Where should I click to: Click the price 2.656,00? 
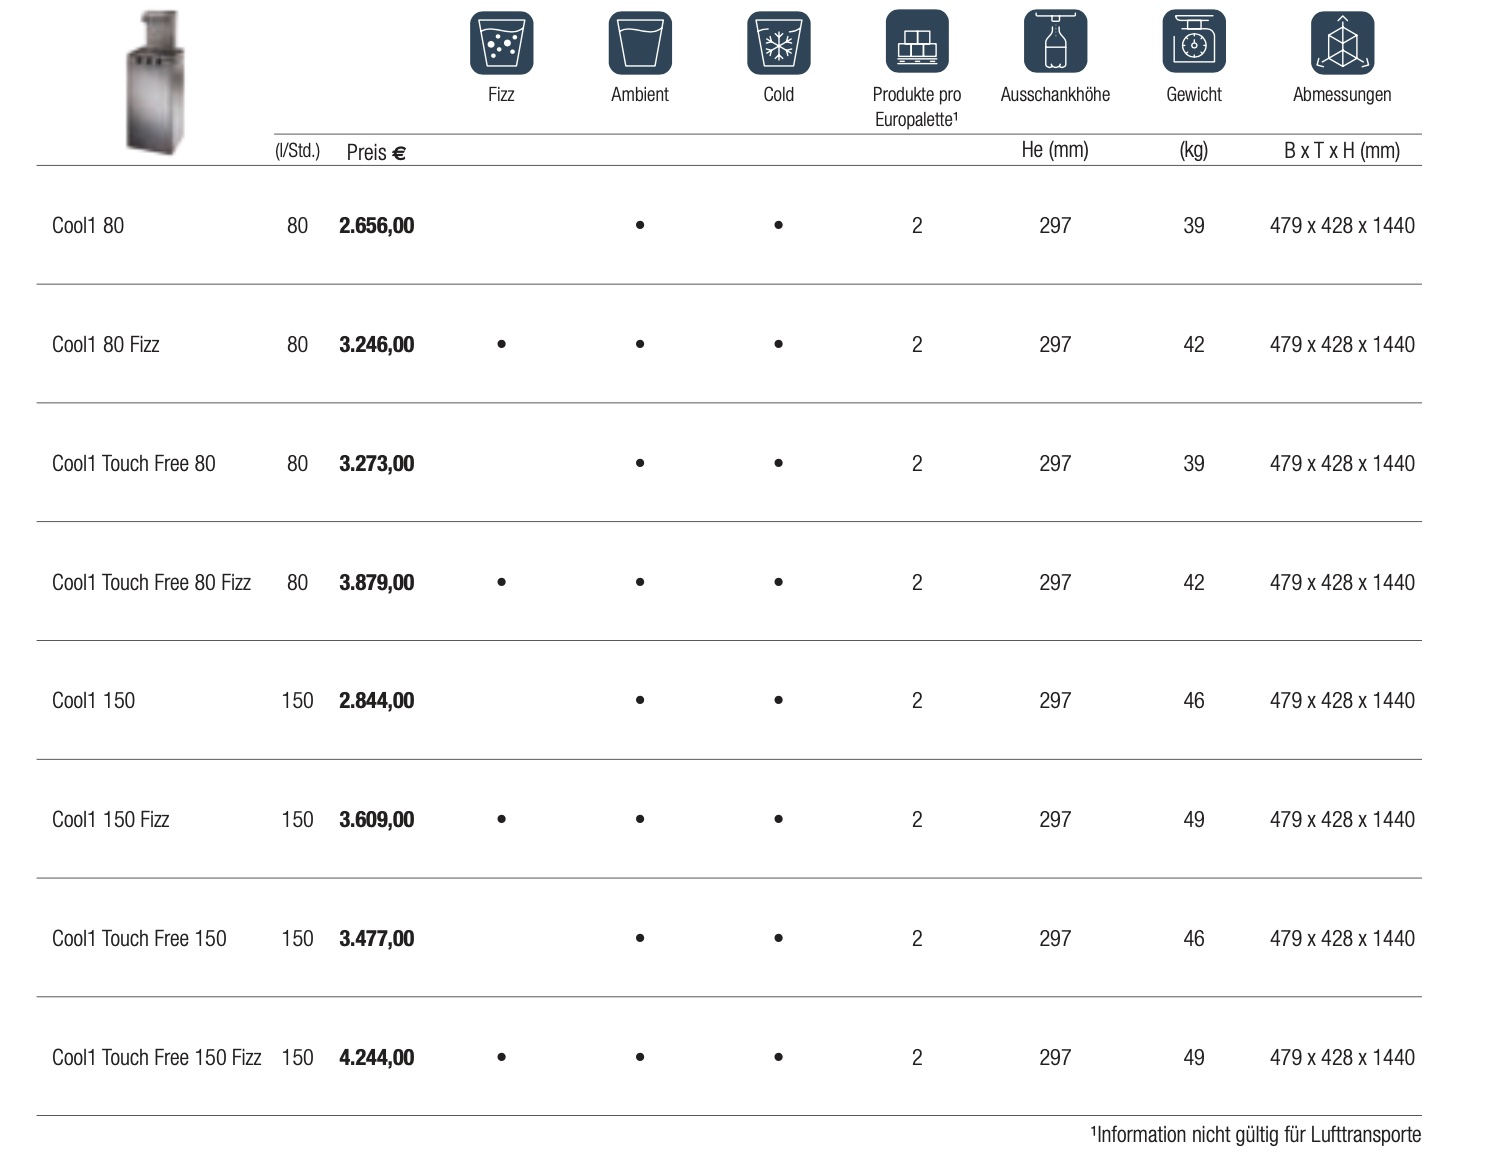point(376,226)
